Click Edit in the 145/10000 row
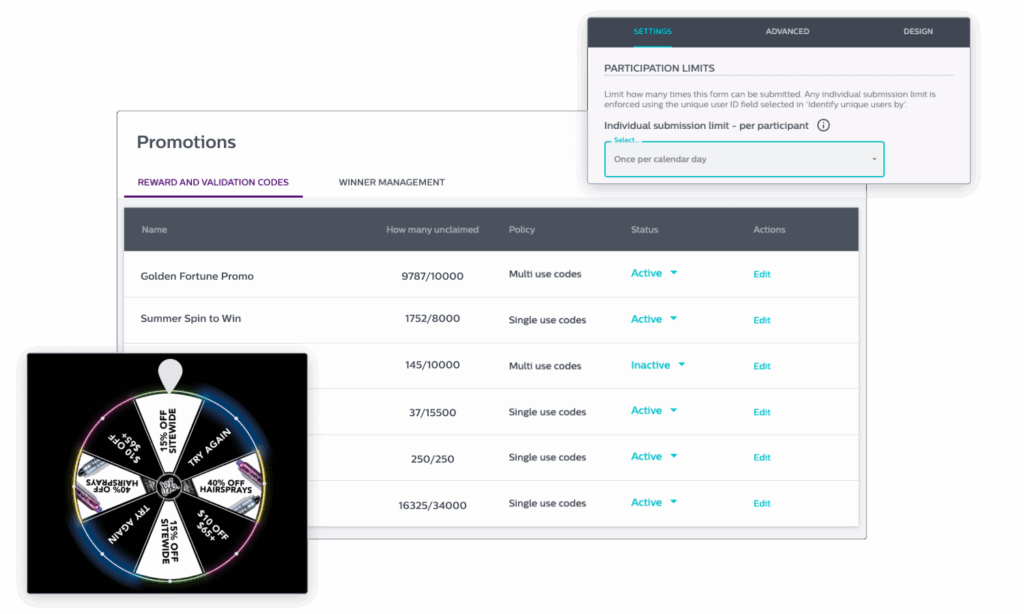The width and height of the screenshot is (1024, 614). pyautogui.click(x=761, y=366)
